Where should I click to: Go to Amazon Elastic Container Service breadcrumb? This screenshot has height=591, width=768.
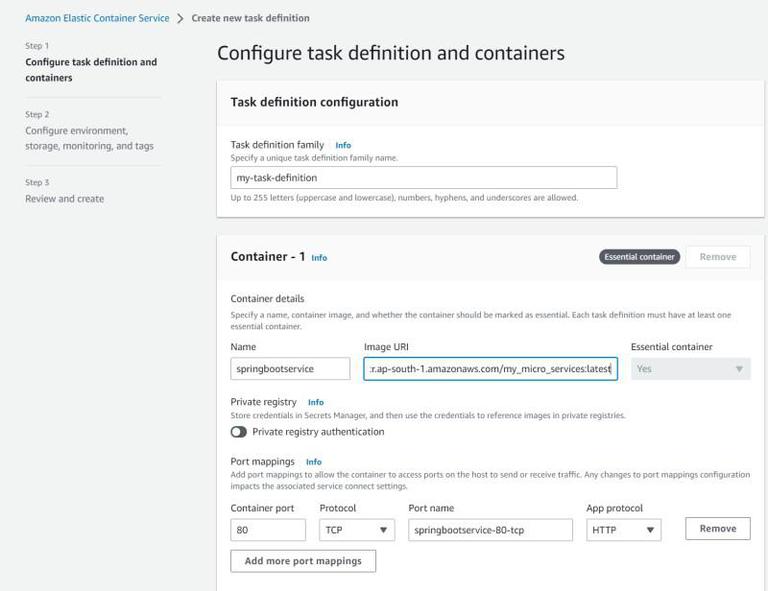click(x=97, y=18)
